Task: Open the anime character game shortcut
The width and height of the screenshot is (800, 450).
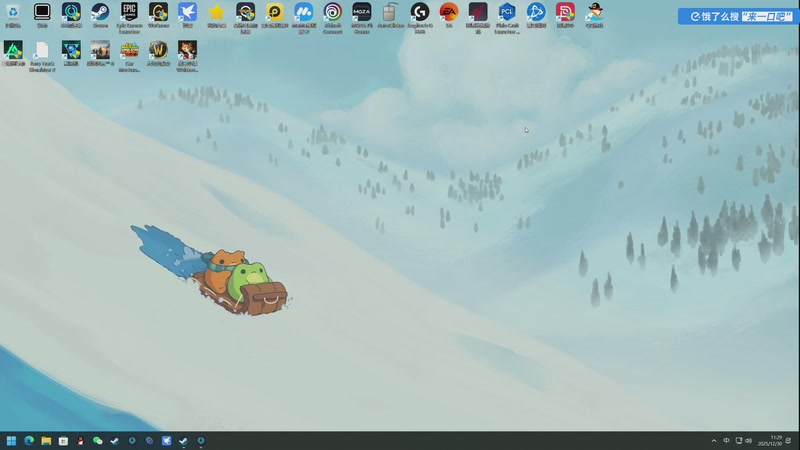Action: 187,56
